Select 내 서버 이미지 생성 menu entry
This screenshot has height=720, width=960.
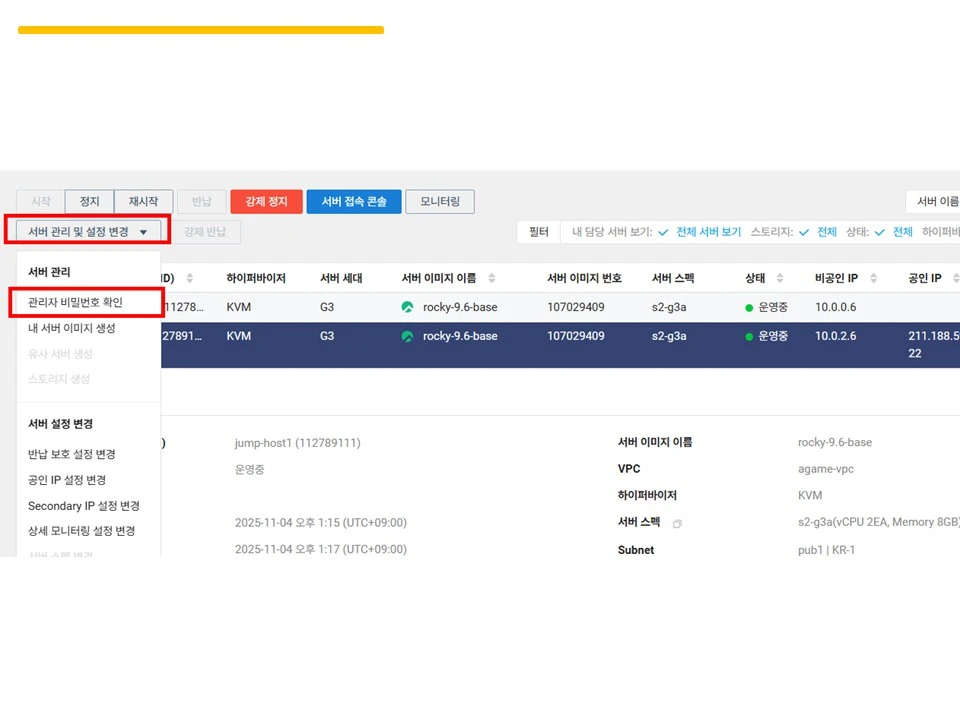(x=72, y=328)
